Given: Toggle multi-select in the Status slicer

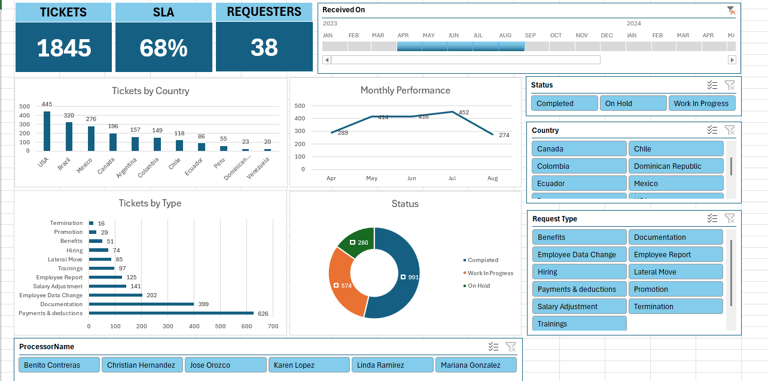Looking at the screenshot, I should coord(712,85).
